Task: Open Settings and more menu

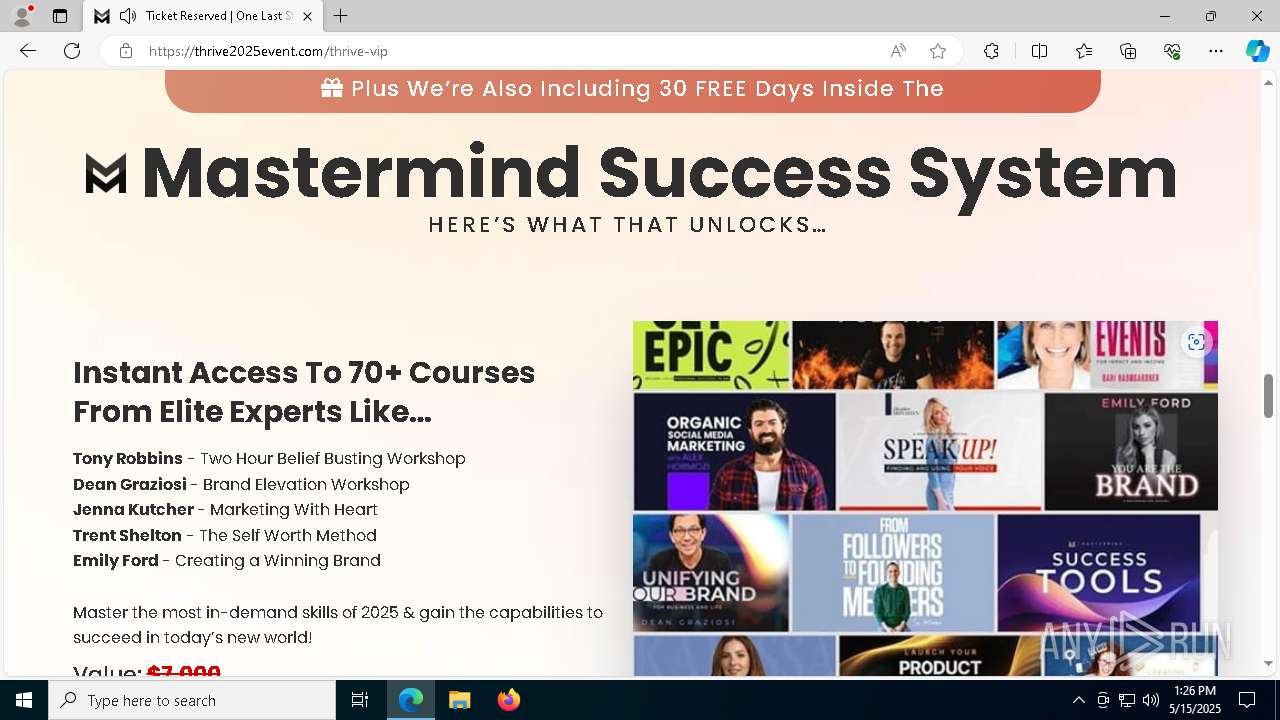Action: pos(1216,51)
